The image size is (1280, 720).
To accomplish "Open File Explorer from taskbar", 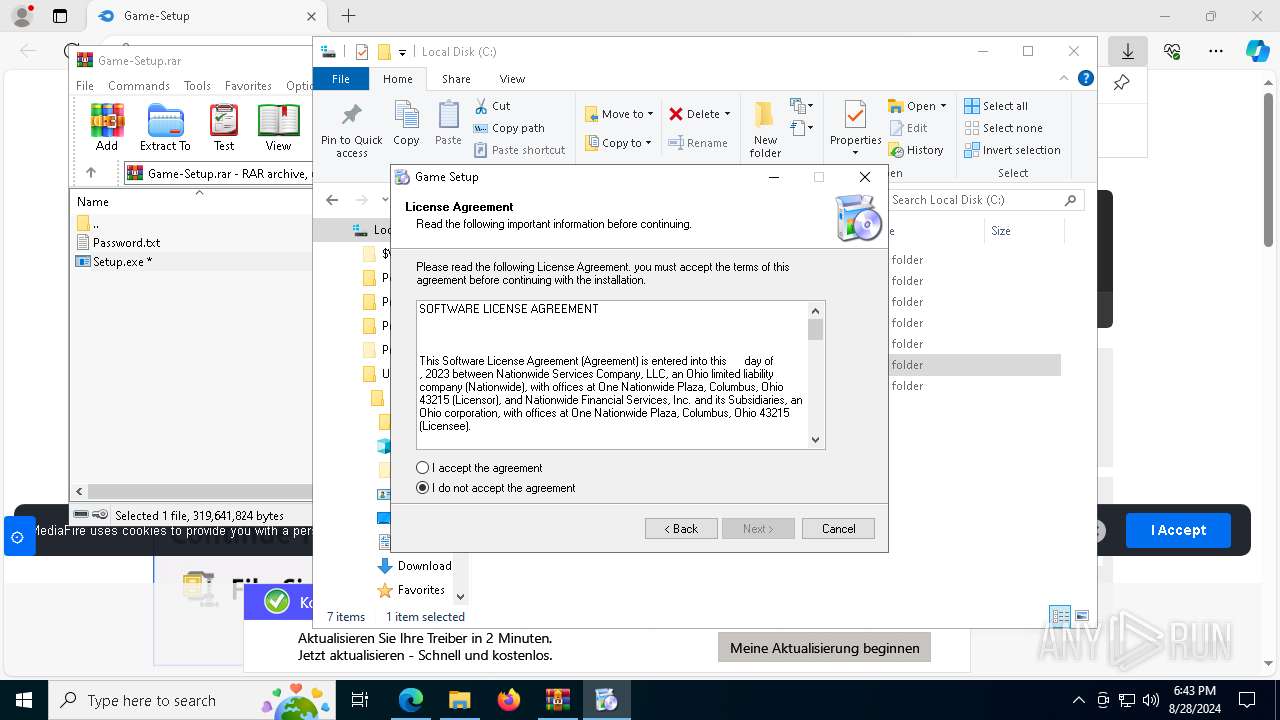I will coord(459,700).
